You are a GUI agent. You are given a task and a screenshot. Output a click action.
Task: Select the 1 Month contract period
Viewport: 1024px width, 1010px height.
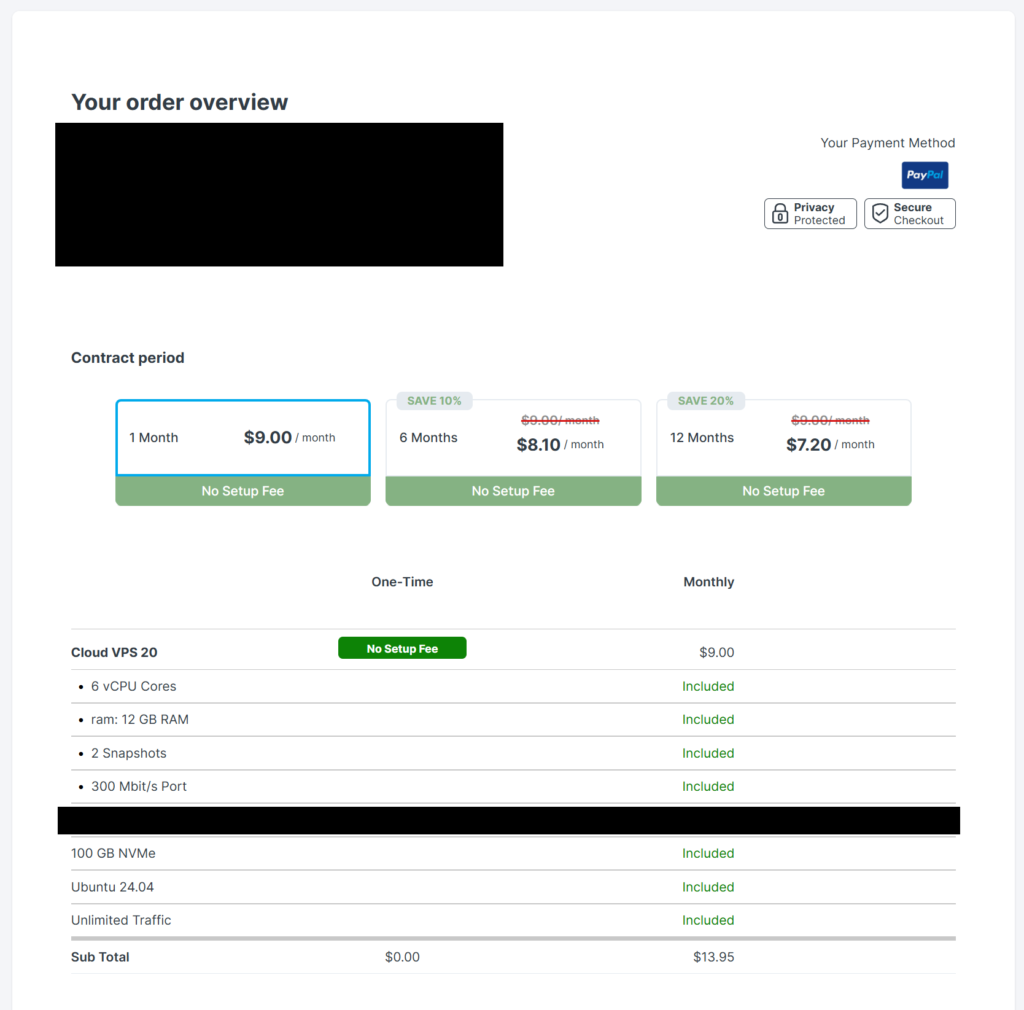pos(243,437)
